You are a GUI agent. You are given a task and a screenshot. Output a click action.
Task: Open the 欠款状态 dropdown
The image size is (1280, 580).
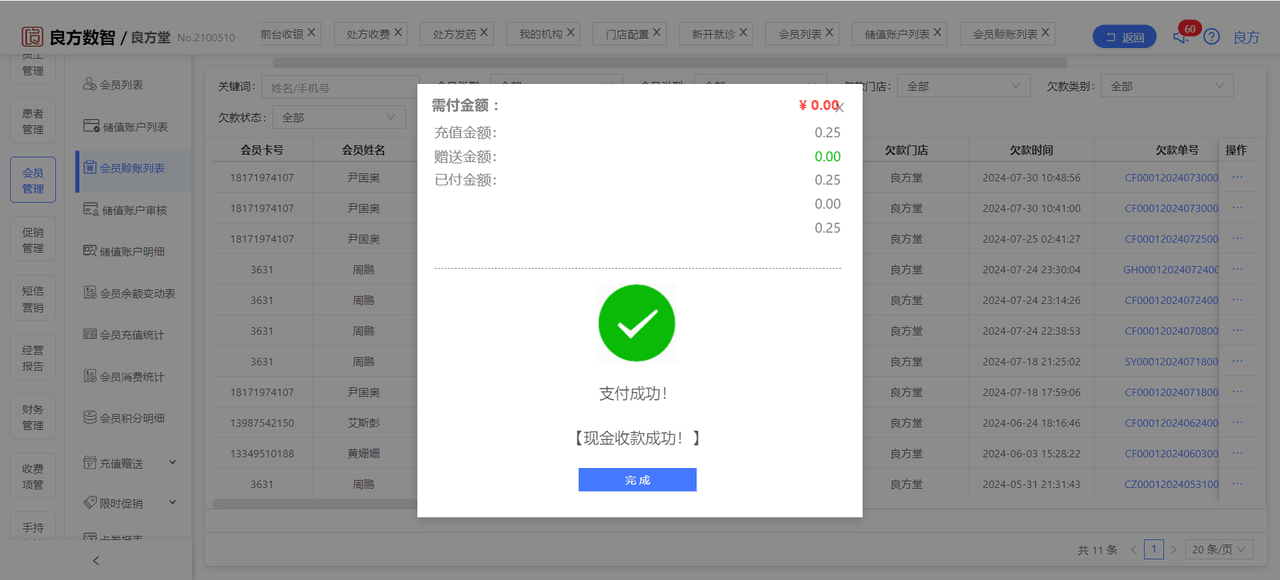339,117
